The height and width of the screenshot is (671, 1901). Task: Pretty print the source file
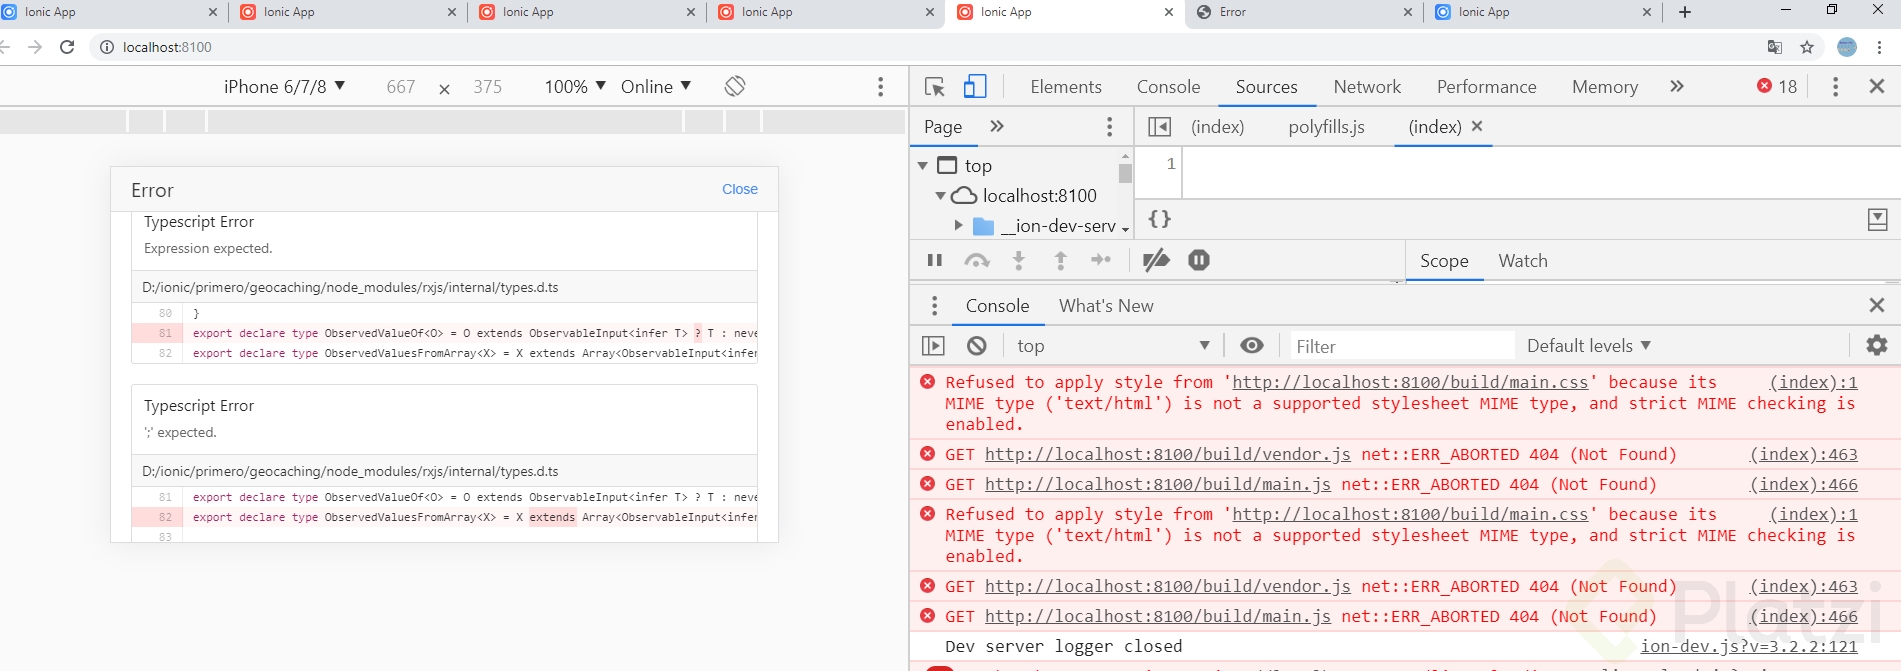[1160, 219]
